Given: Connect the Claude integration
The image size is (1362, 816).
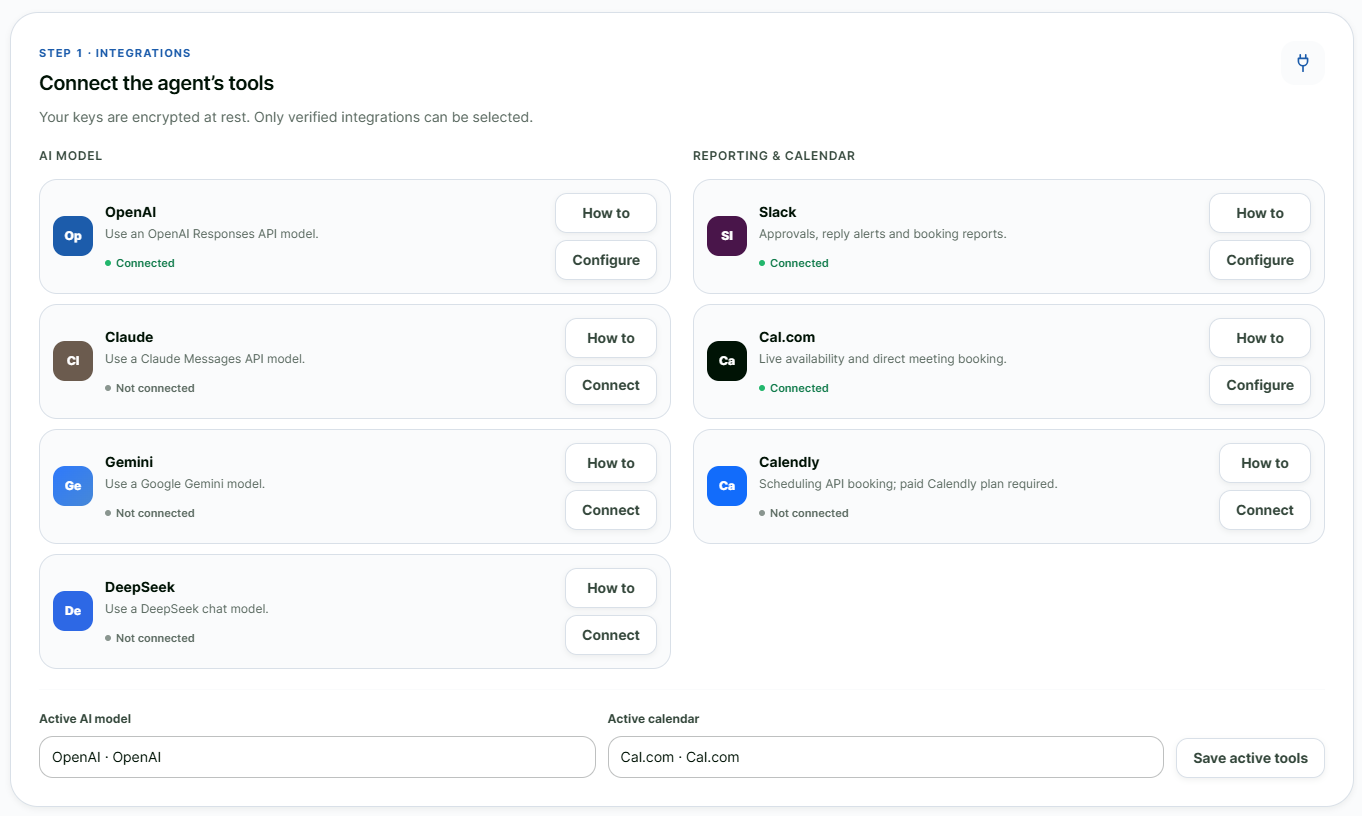Looking at the screenshot, I should pos(611,385).
